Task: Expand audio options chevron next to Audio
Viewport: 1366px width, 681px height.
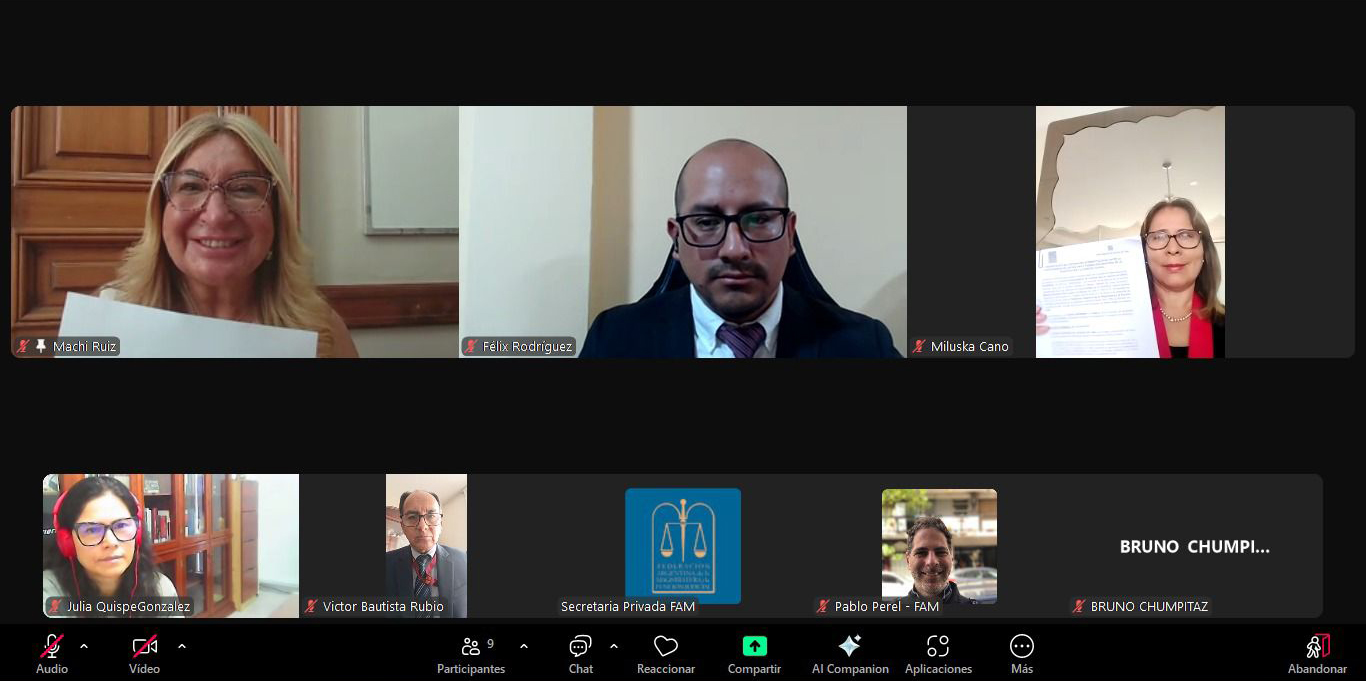Action: coord(84,646)
